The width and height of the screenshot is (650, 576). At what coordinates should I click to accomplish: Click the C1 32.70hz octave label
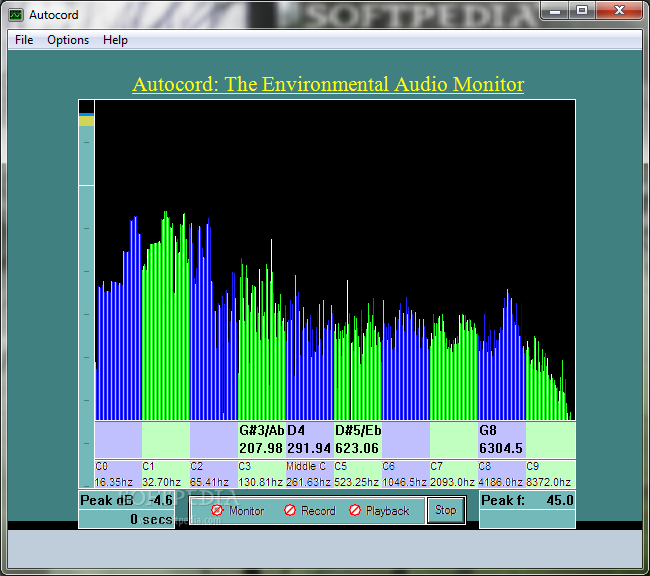[166, 474]
